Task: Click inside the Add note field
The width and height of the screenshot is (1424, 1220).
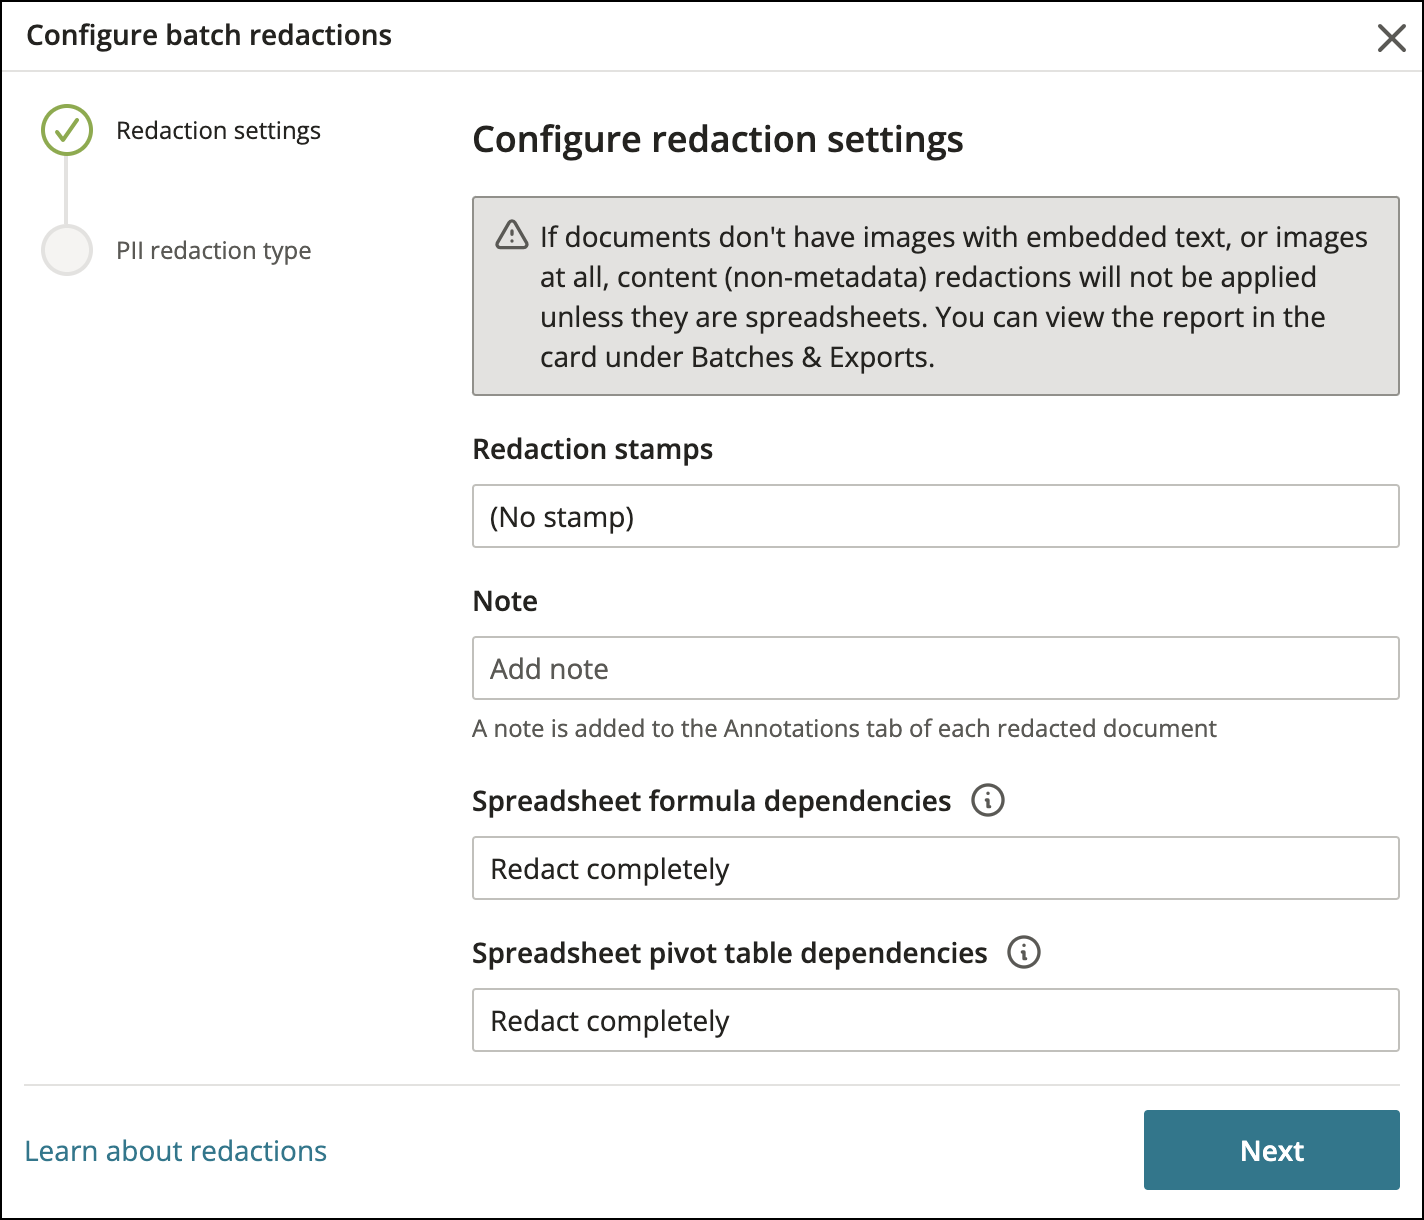Action: coord(935,668)
